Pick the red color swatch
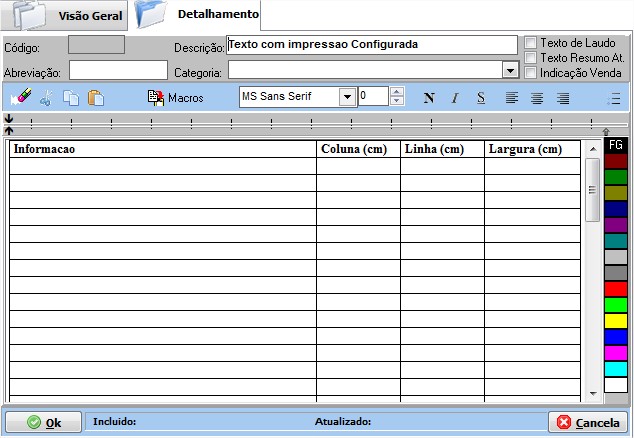The width and height of the screenshot is (634, 438). tap(616, 289)
